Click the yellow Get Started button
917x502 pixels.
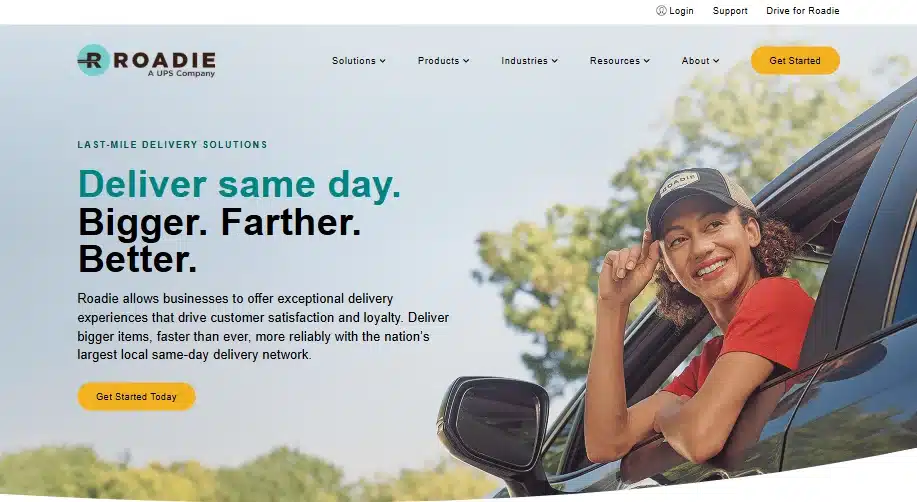click(x=795, y=60)
